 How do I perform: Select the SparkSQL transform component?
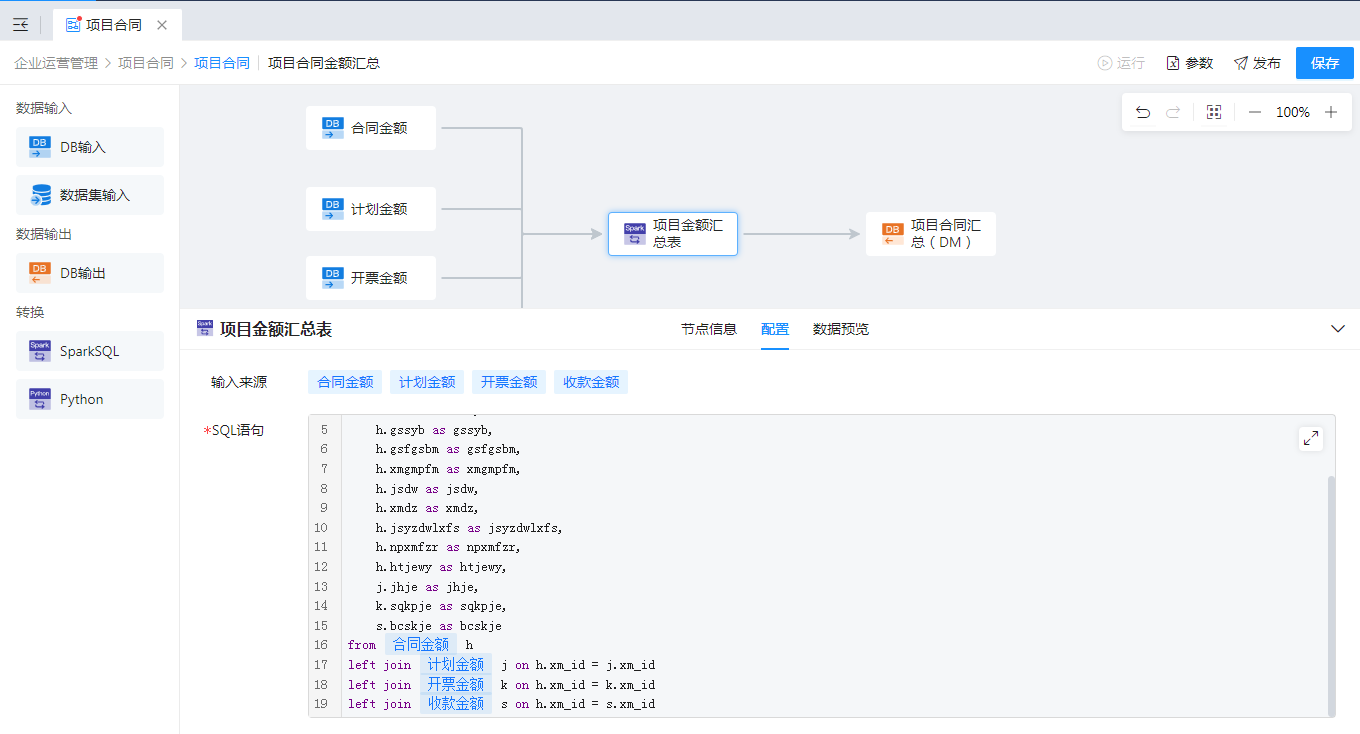[90, 351]
